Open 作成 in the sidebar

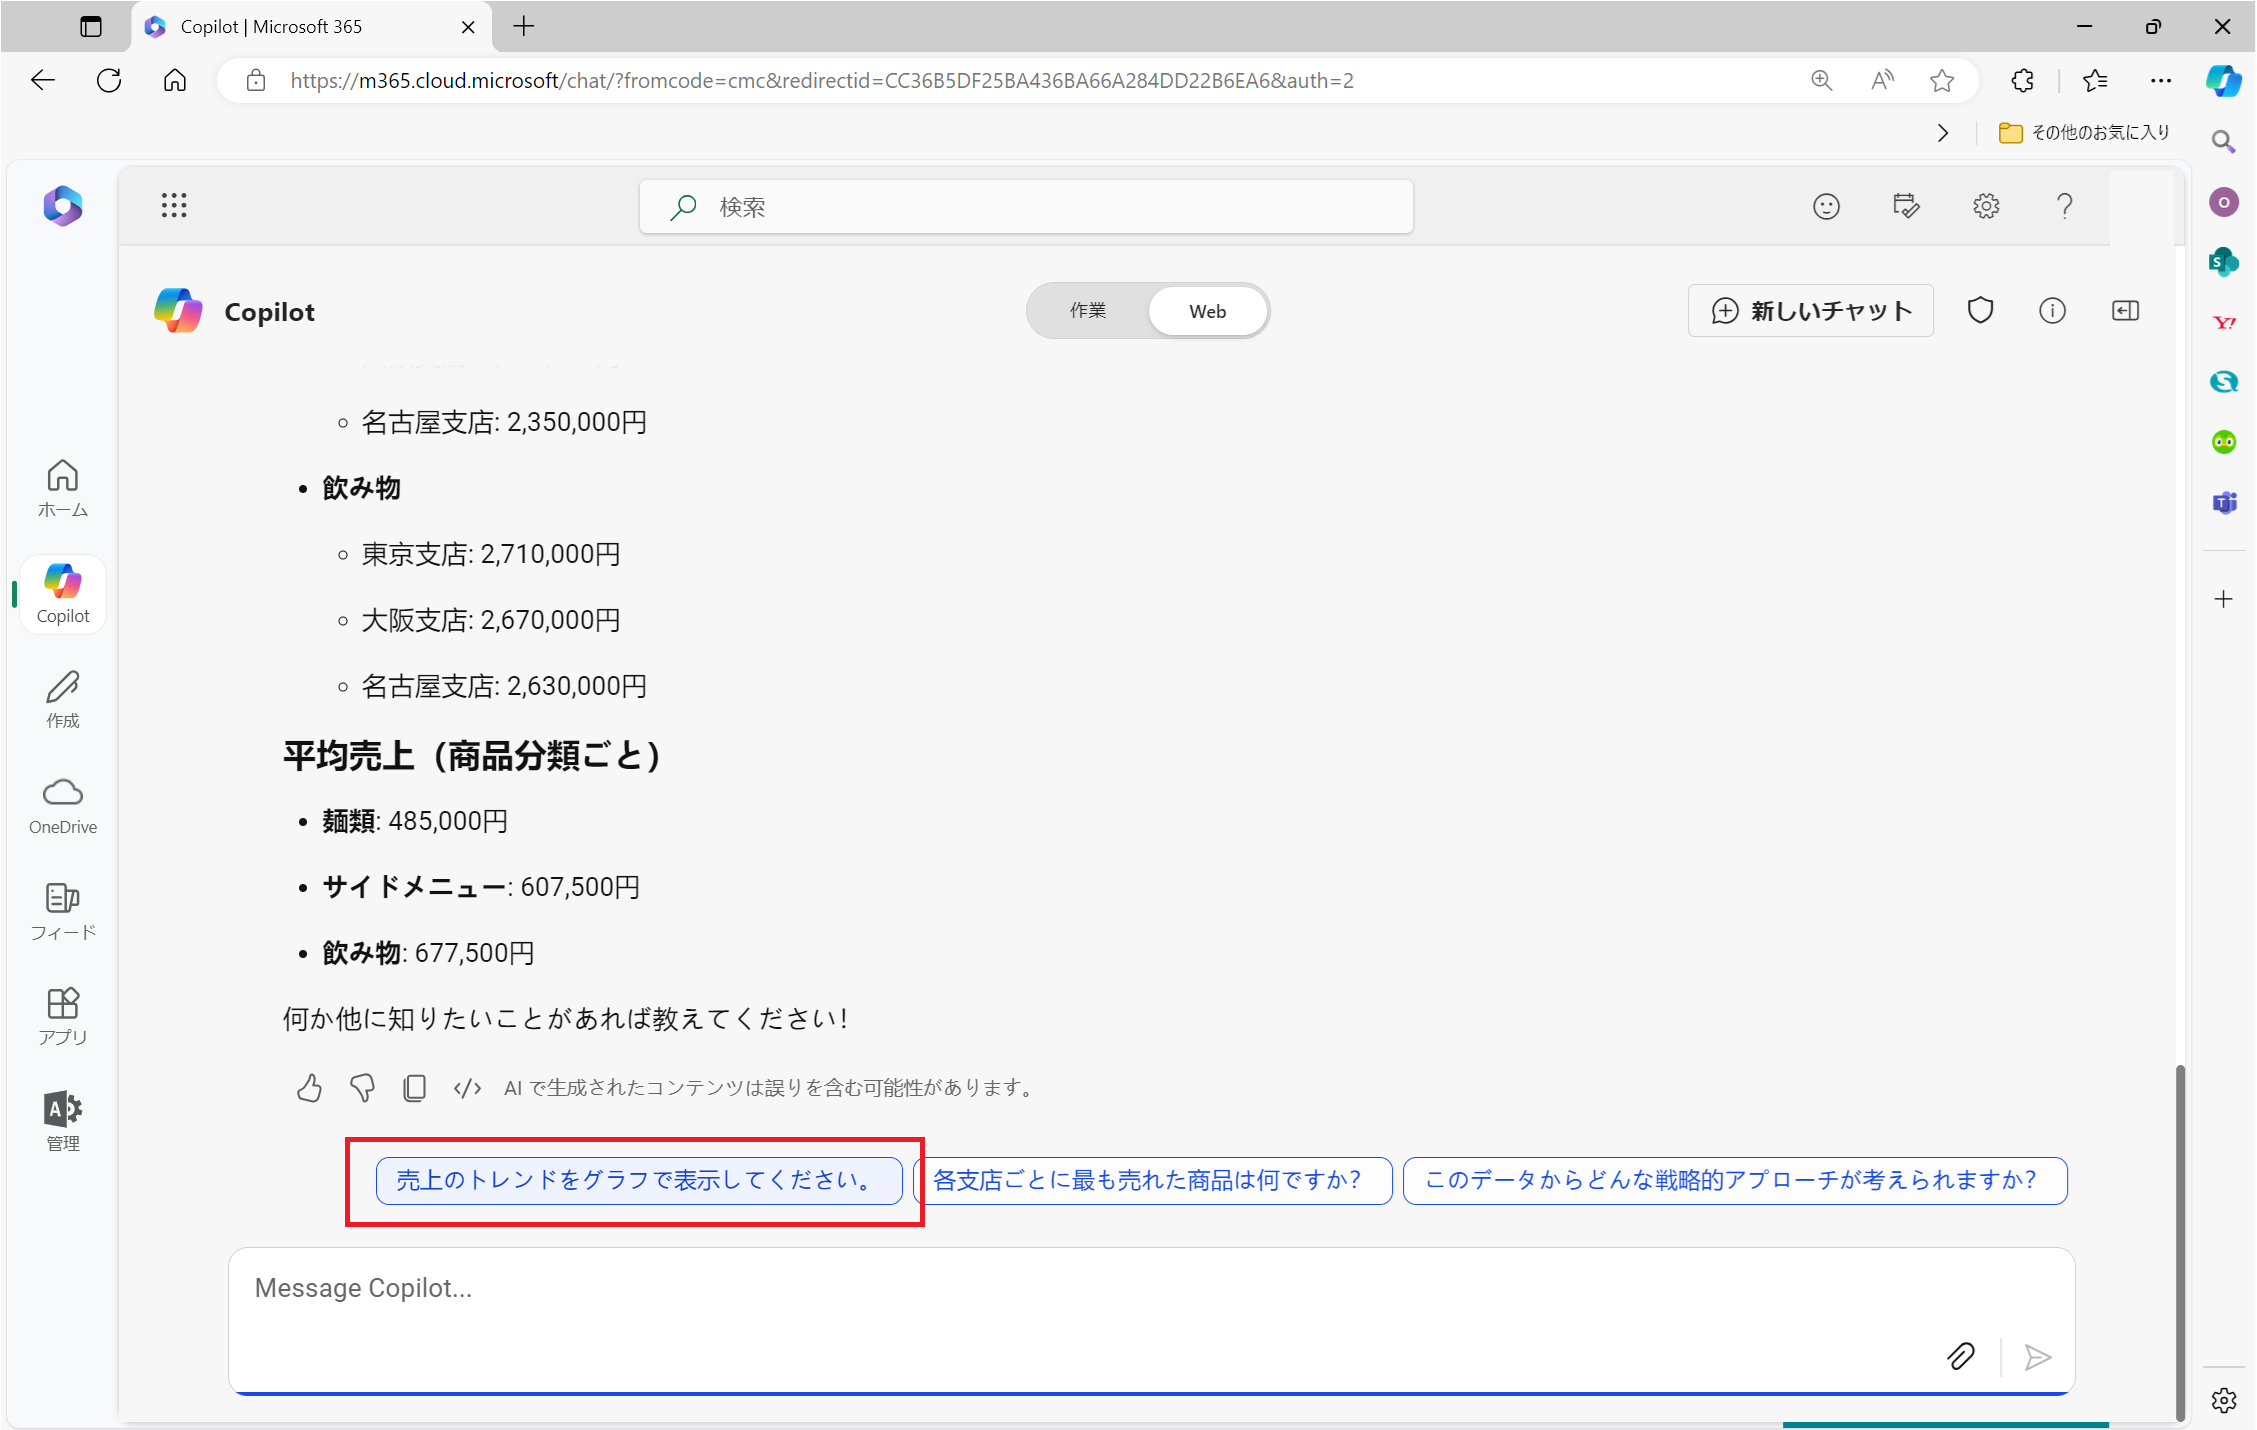pyautogui.click(x=62, y=699)
